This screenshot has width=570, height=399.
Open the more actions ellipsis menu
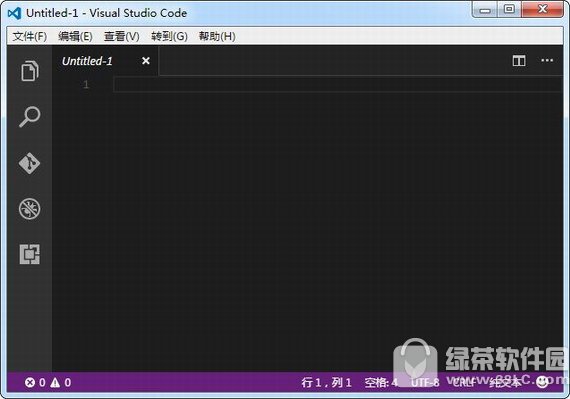point(547,60)
